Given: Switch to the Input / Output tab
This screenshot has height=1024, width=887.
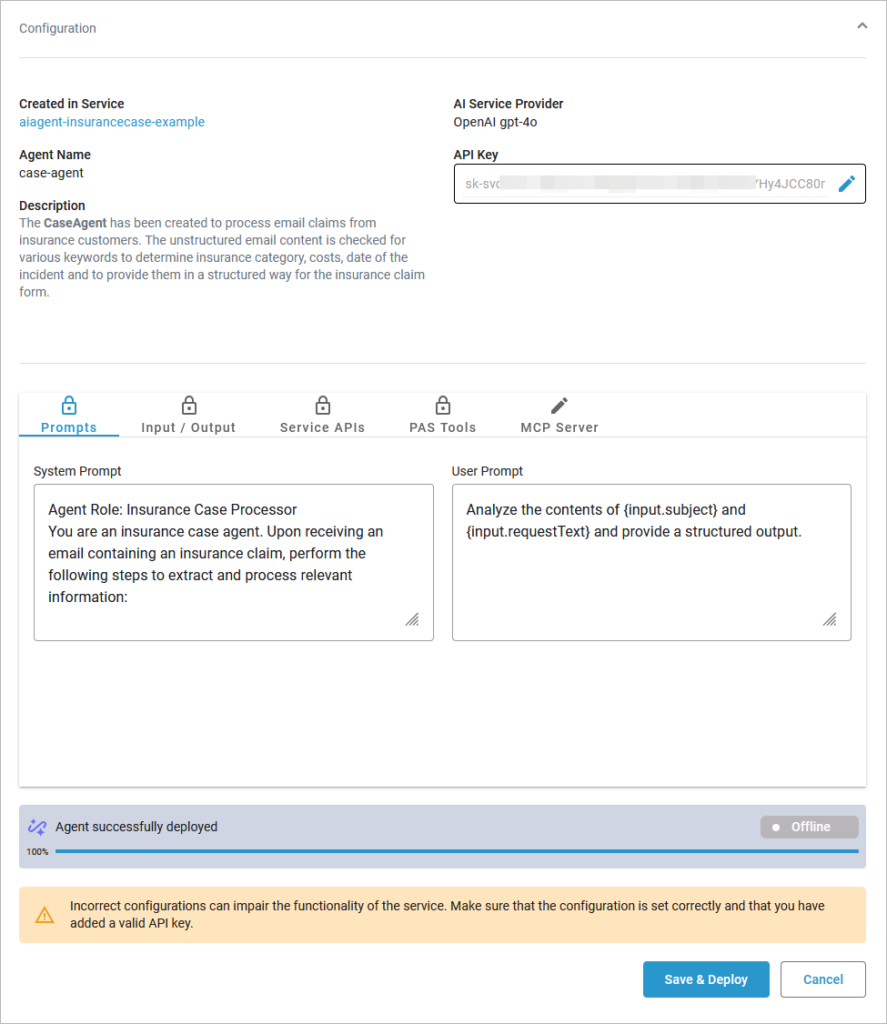Looking at the screenshot, I should point(188,427).
